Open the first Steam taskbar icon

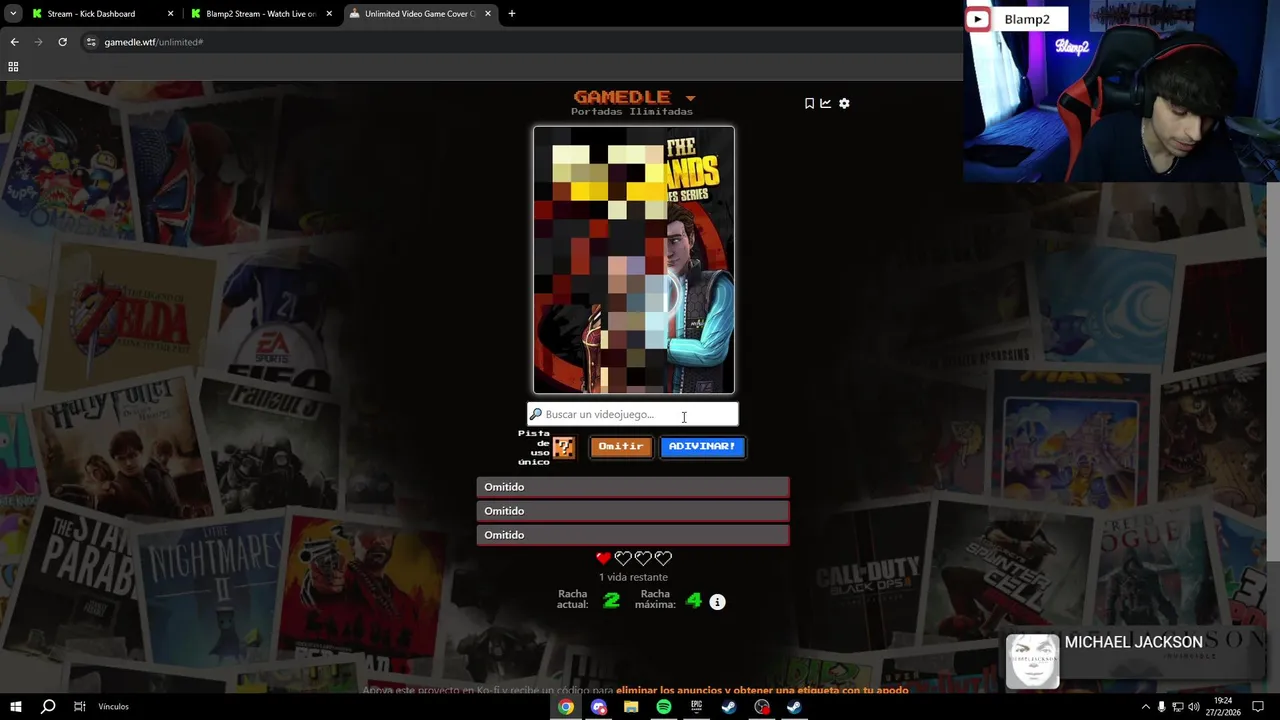(729, 707)
